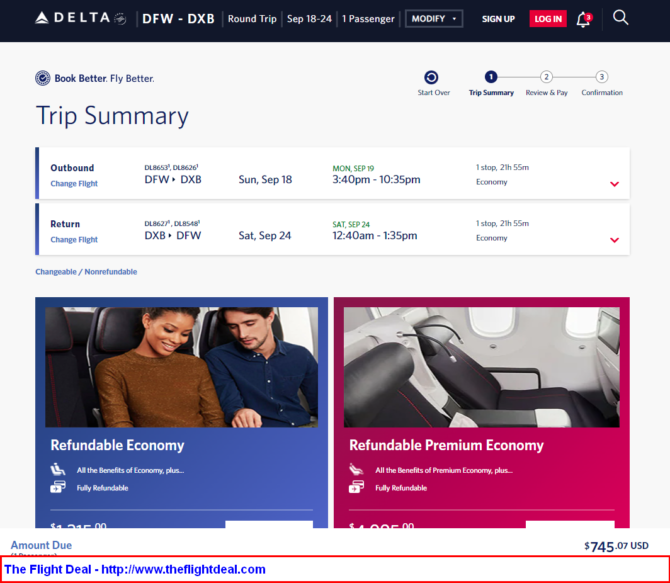
Task: Click the Sun, Sep 18 outbound date
Action: point(265,180)
